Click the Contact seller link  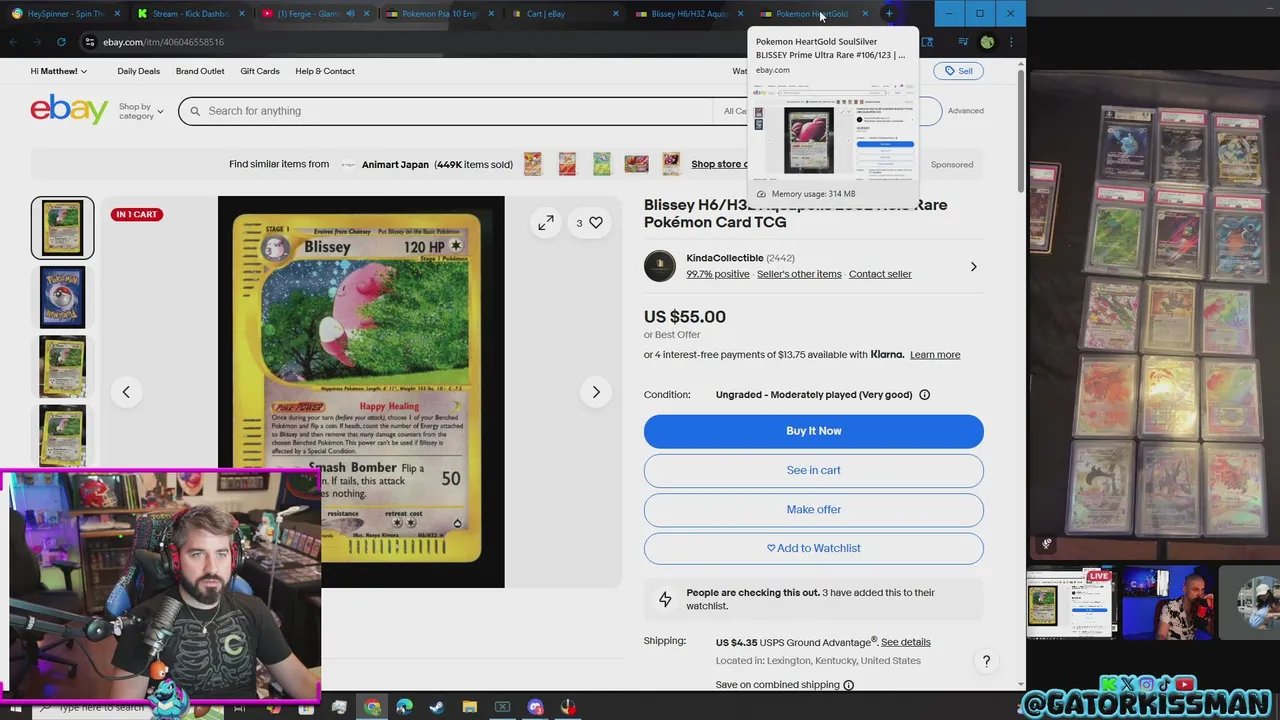(880, 274)
